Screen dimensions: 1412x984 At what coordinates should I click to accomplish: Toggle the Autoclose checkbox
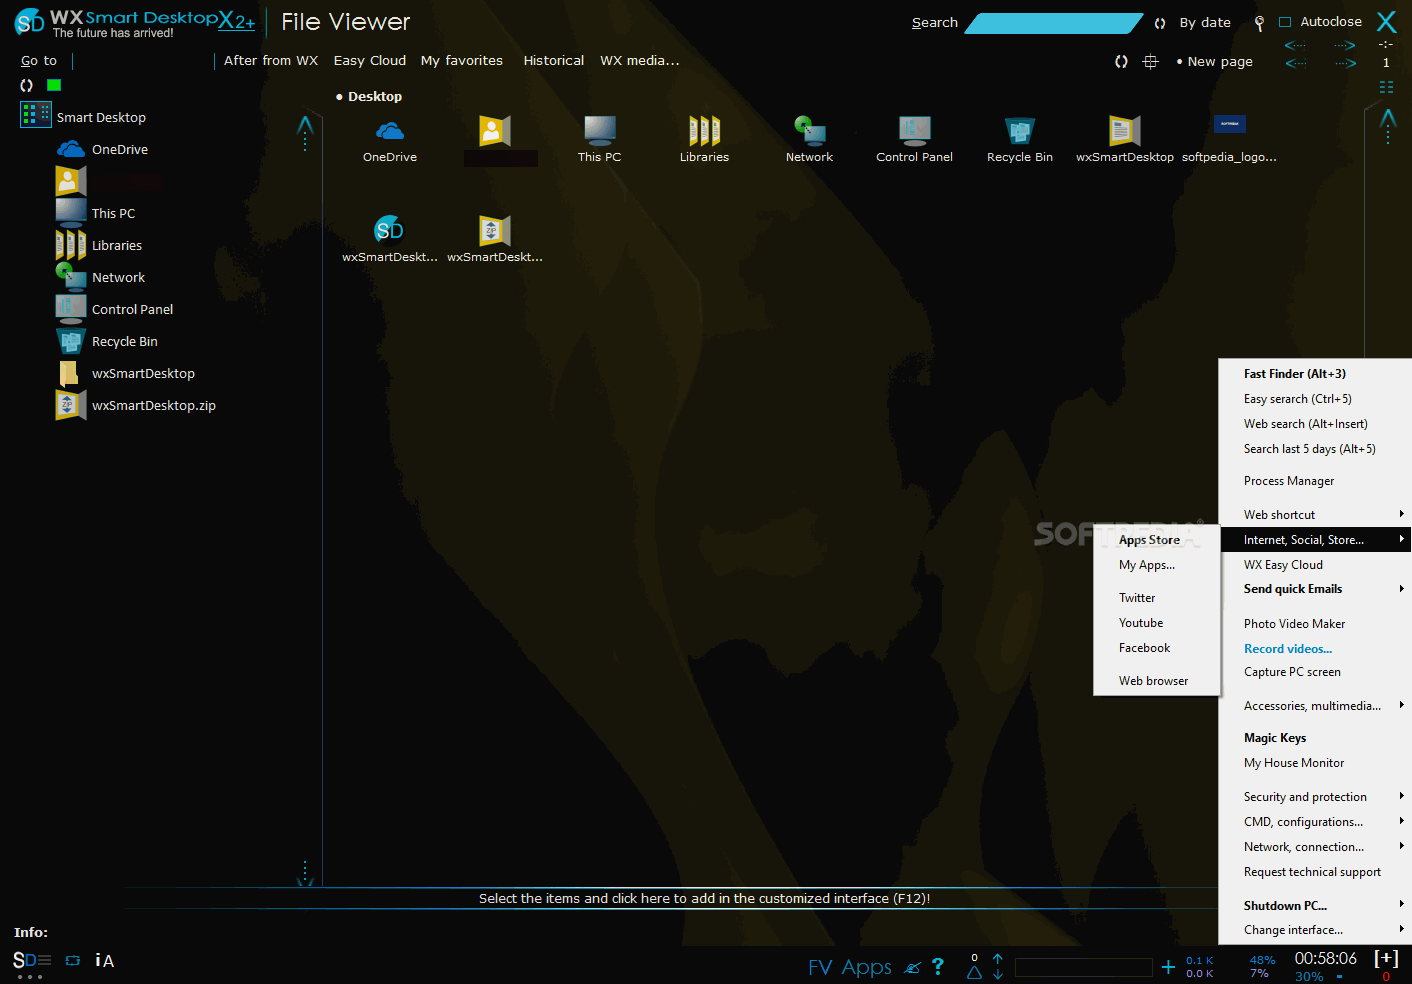point(1286,22)
